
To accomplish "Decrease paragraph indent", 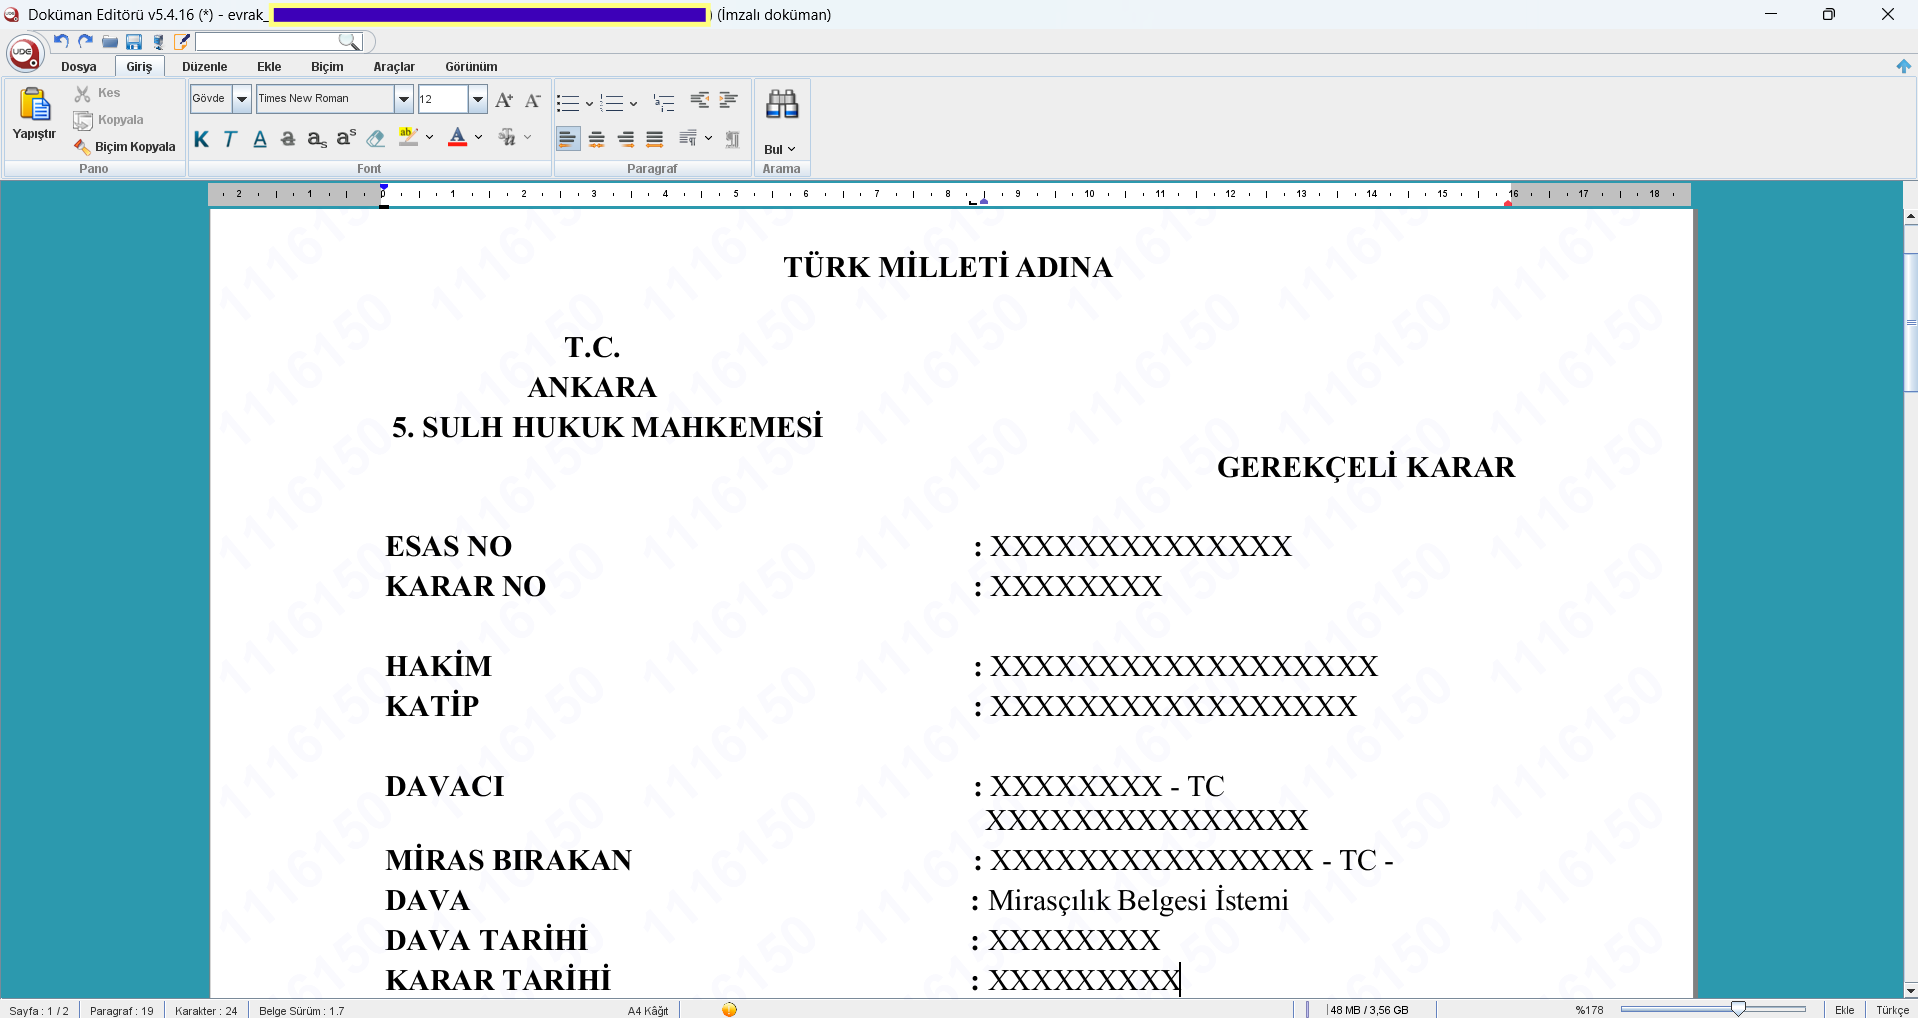I will (700, 100).
